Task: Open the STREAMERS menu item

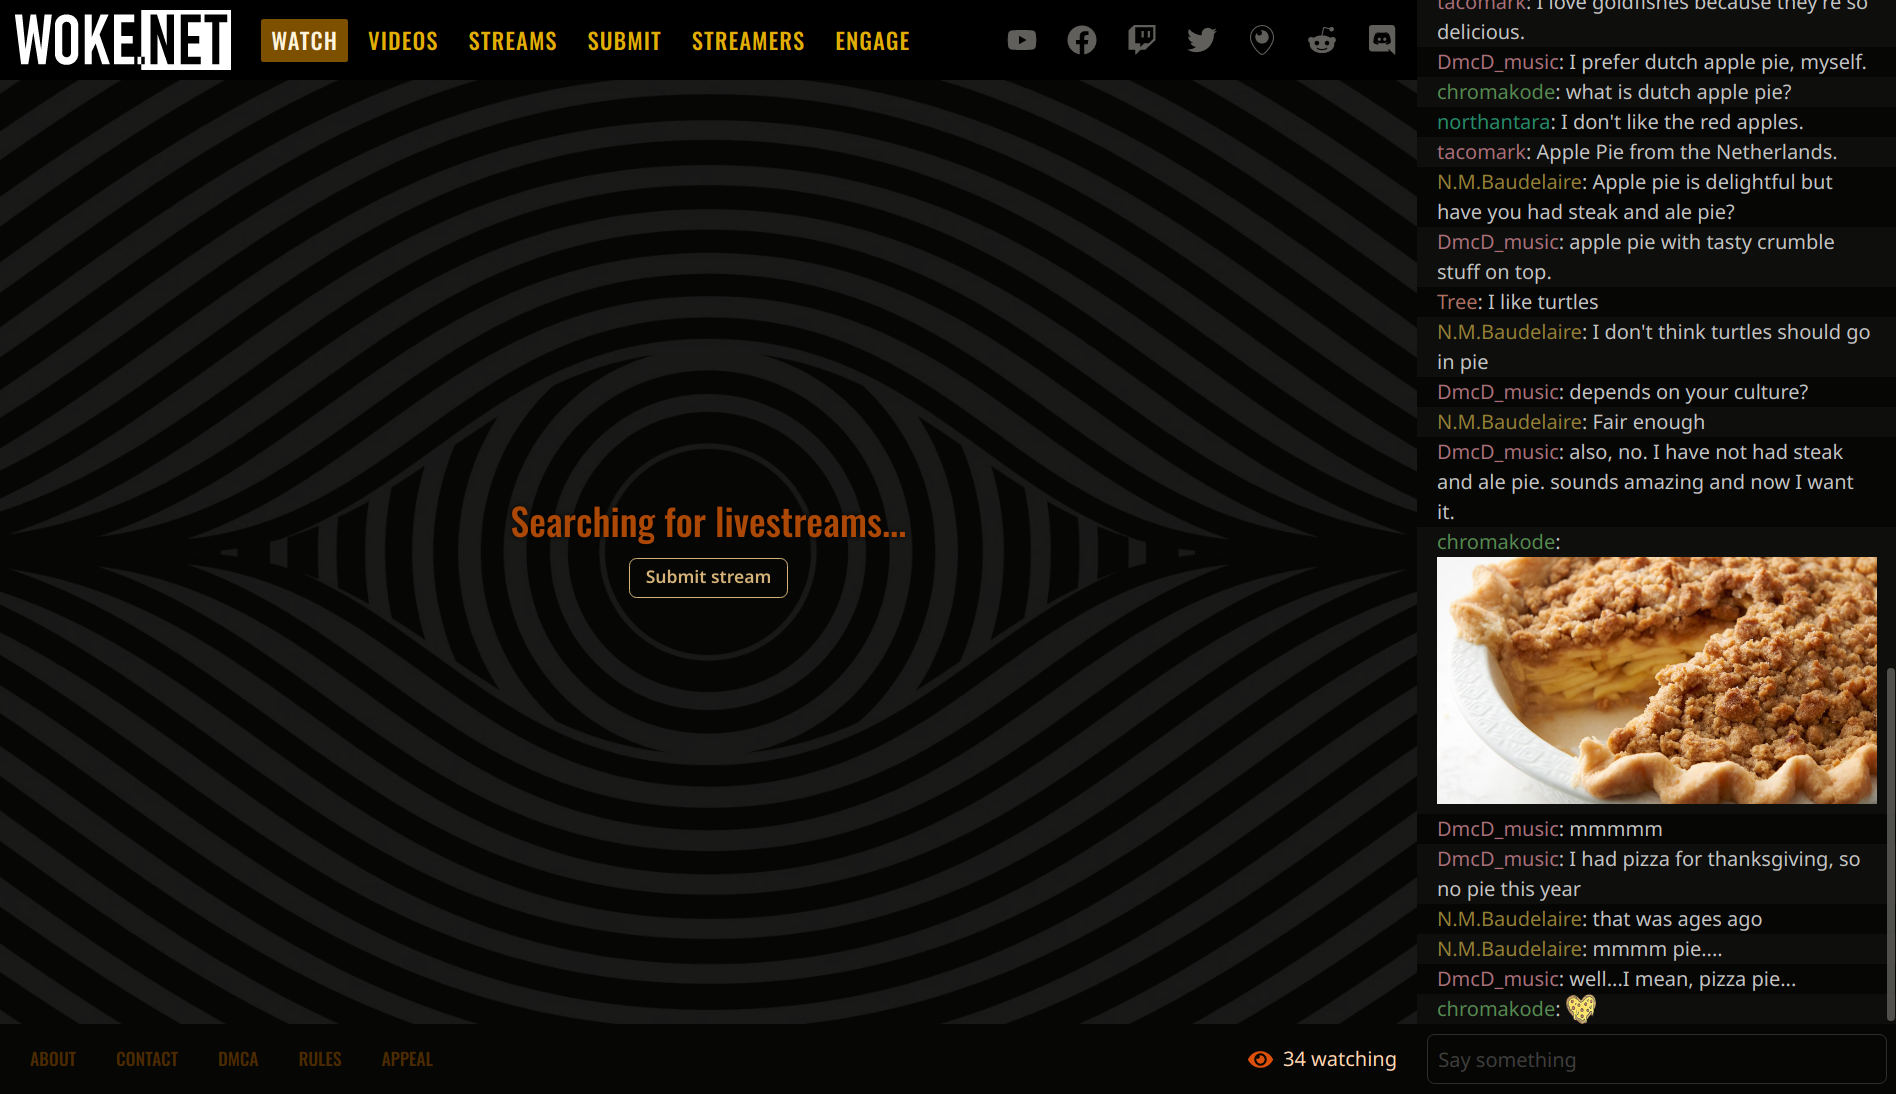Action: [x=748, y=41]
